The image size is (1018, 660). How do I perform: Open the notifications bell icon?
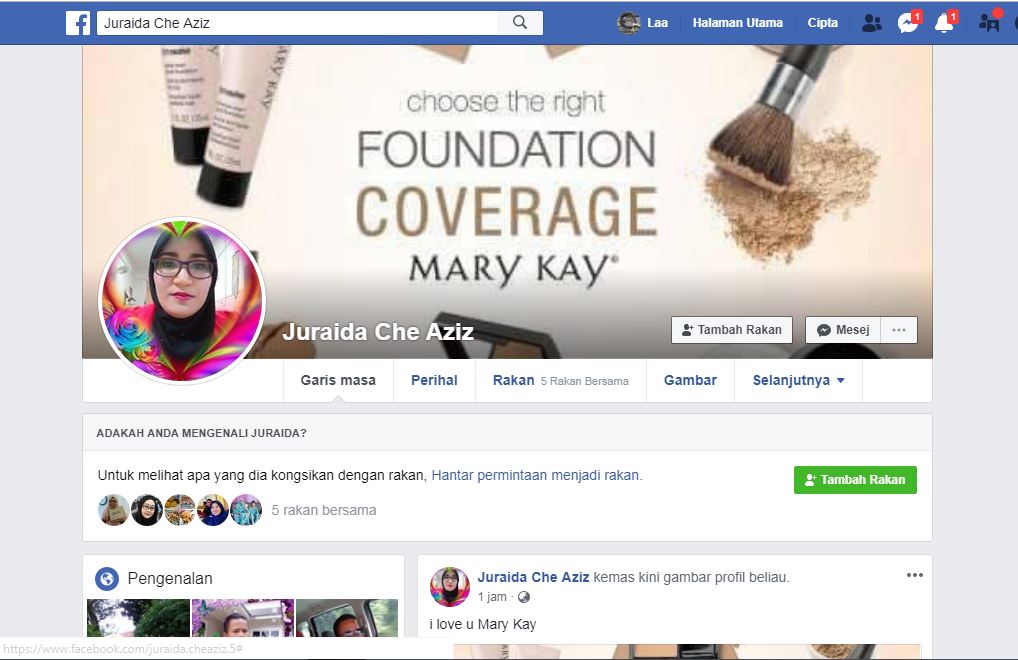(x=944, y=23)
